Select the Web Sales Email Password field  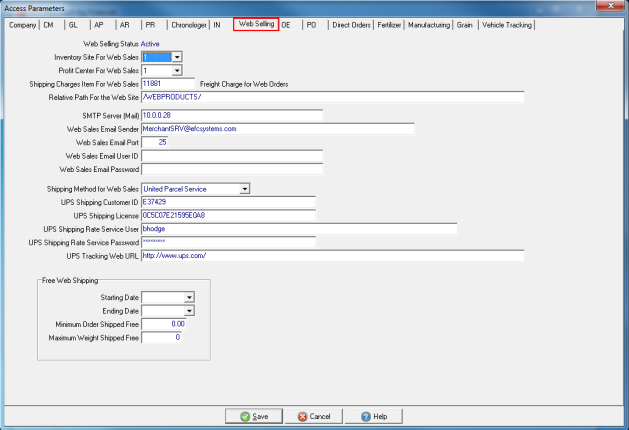pos(232,170)
